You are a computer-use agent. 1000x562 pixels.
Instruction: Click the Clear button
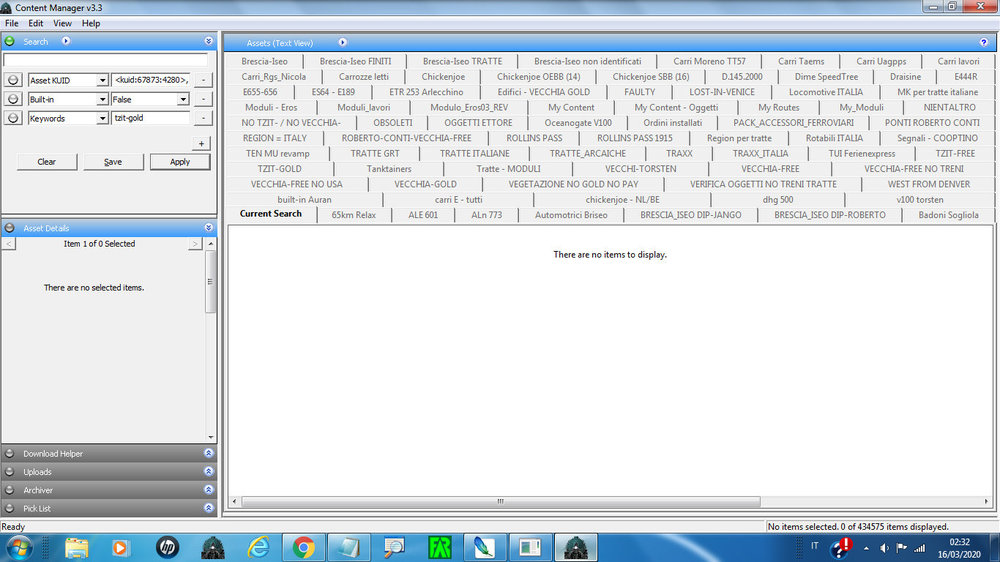(x=47, y=162)
